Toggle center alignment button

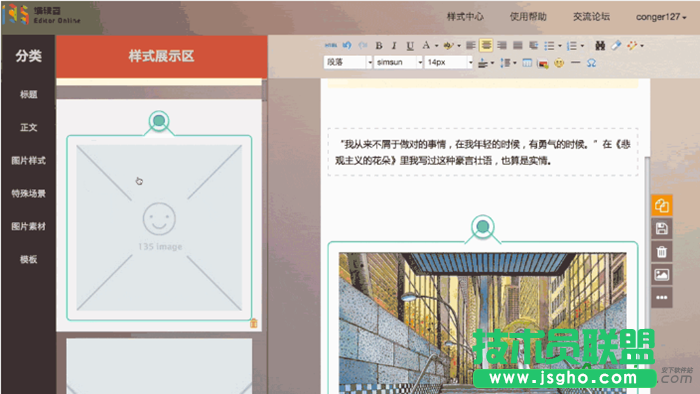[x=486, y=45]
